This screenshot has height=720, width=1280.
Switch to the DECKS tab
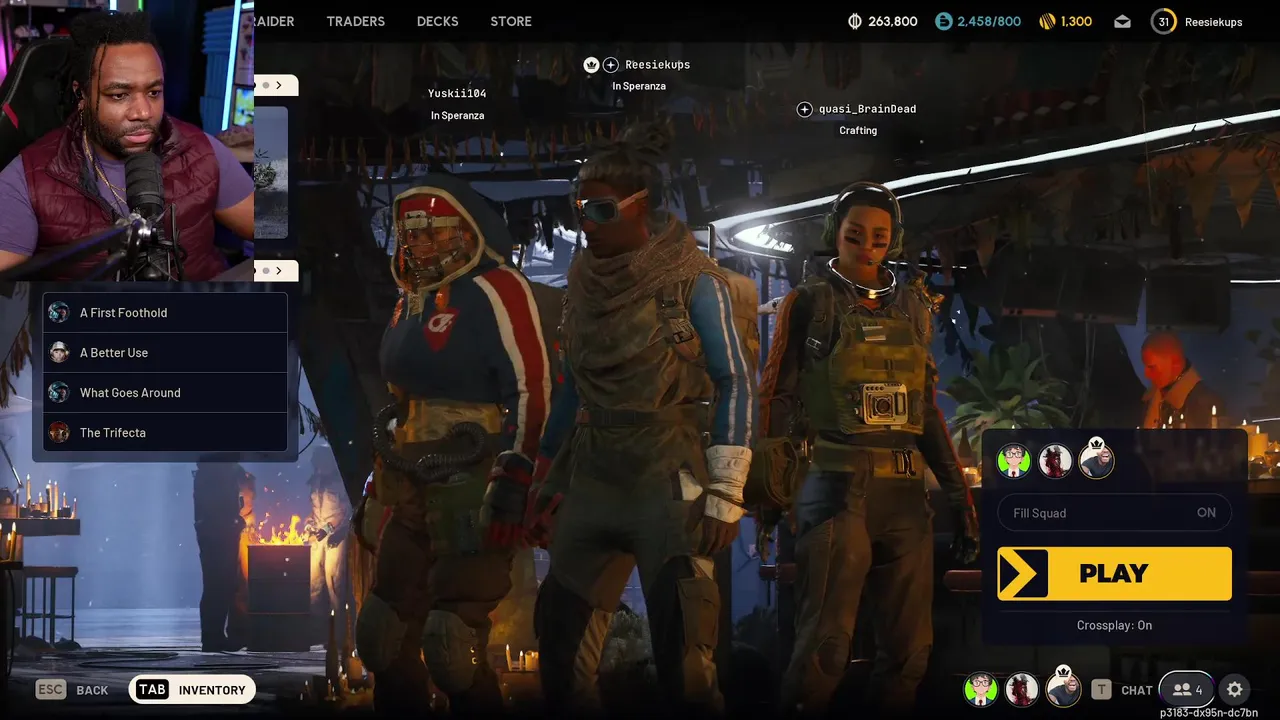pyautogui.click(x=437, y=21)
